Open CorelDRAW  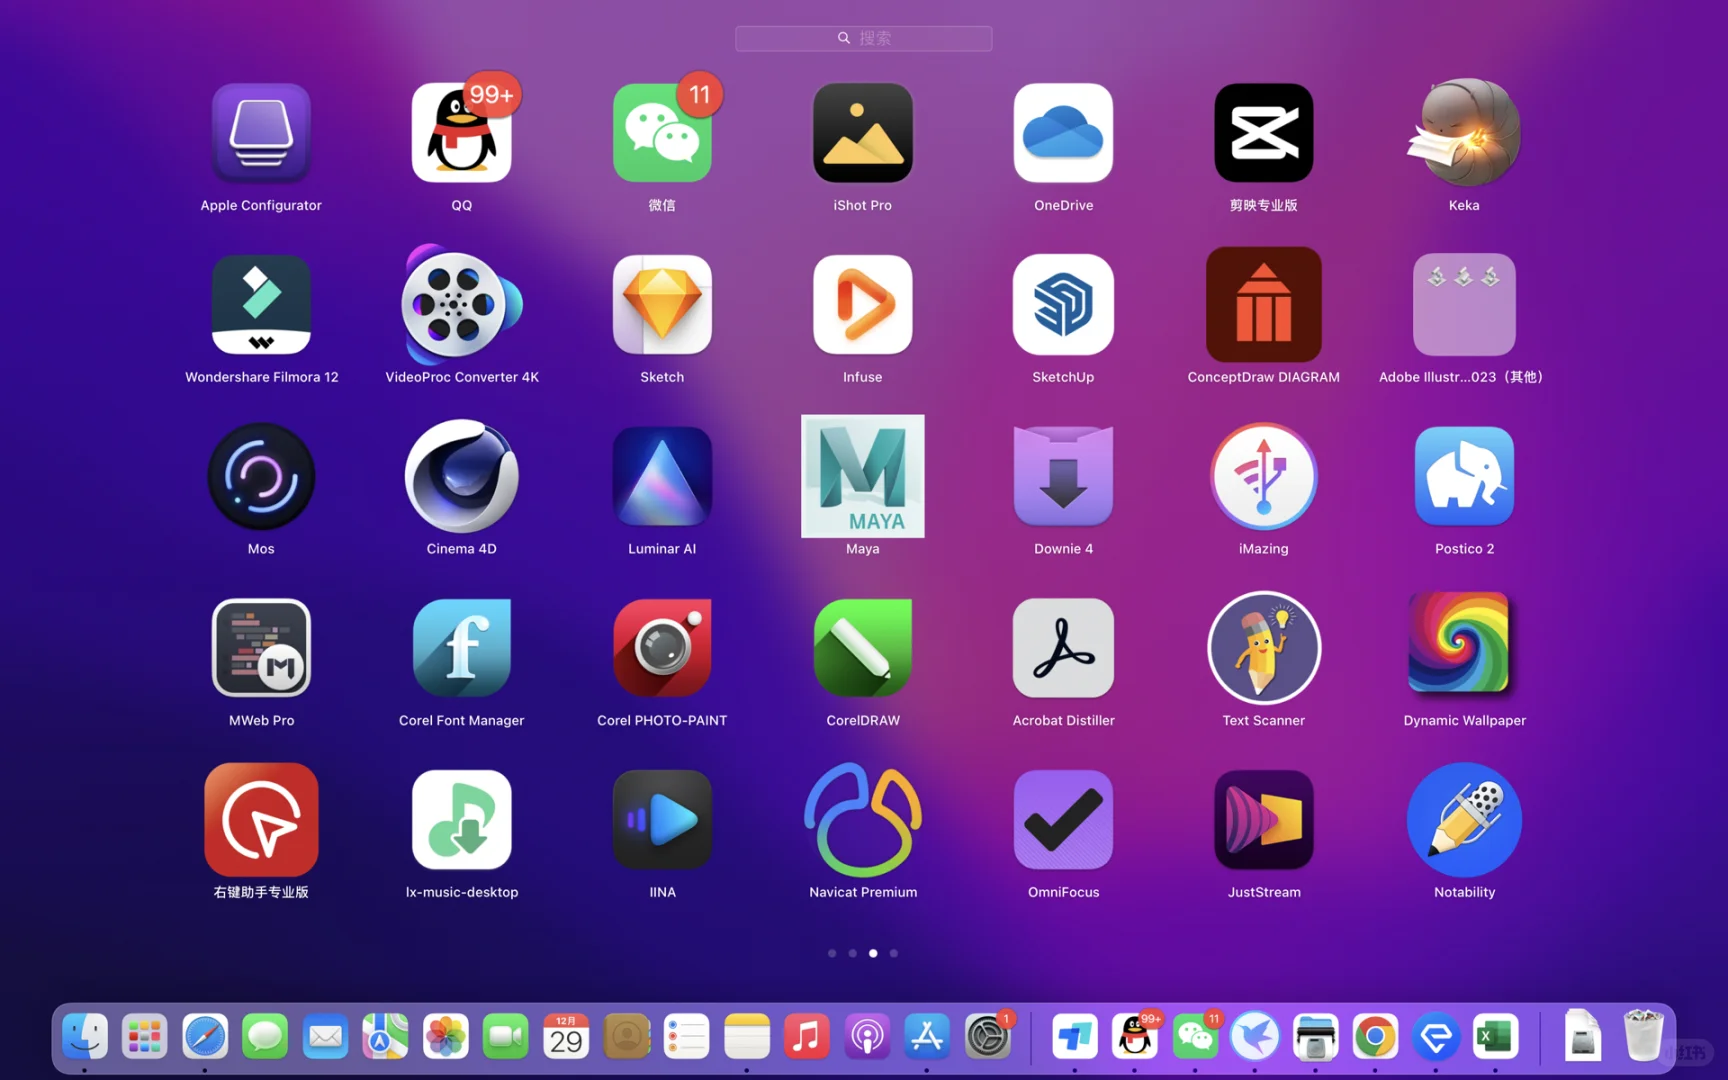tap(862, 648)
